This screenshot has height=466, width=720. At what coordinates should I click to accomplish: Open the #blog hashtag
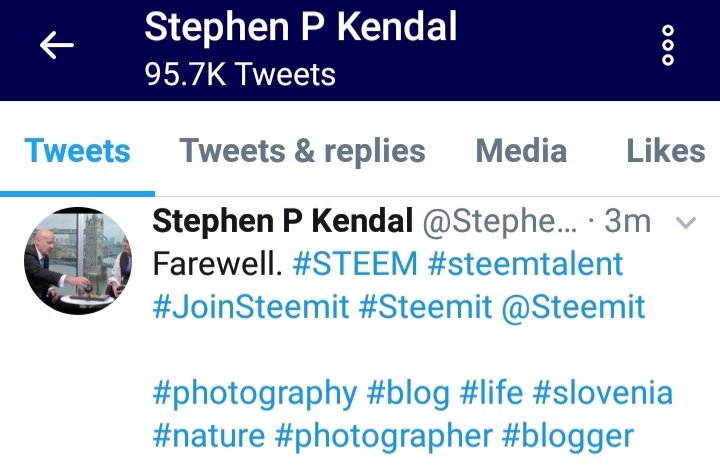coord(408,394)
